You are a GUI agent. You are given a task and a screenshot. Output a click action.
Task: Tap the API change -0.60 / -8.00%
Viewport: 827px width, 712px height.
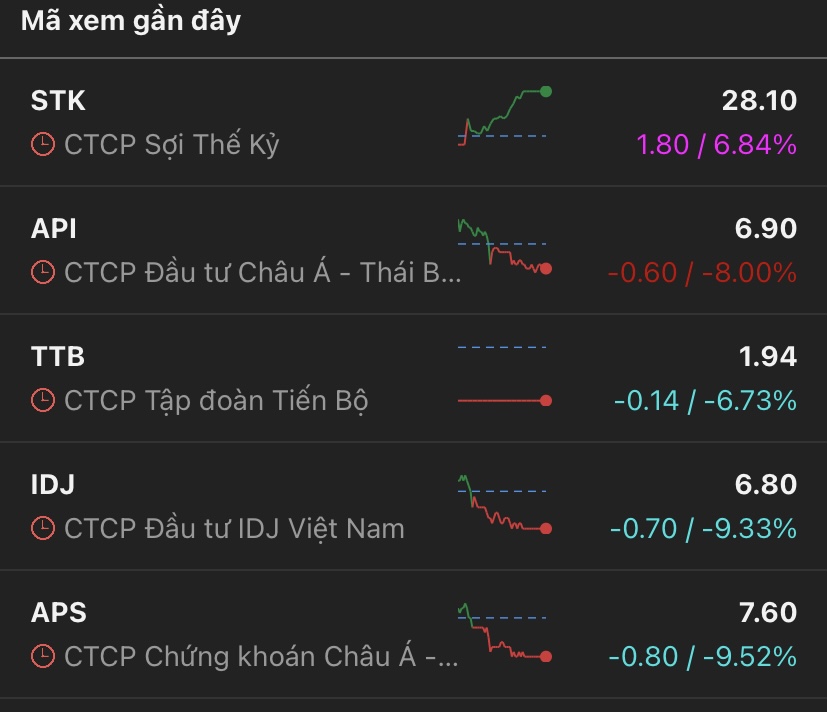702,272
